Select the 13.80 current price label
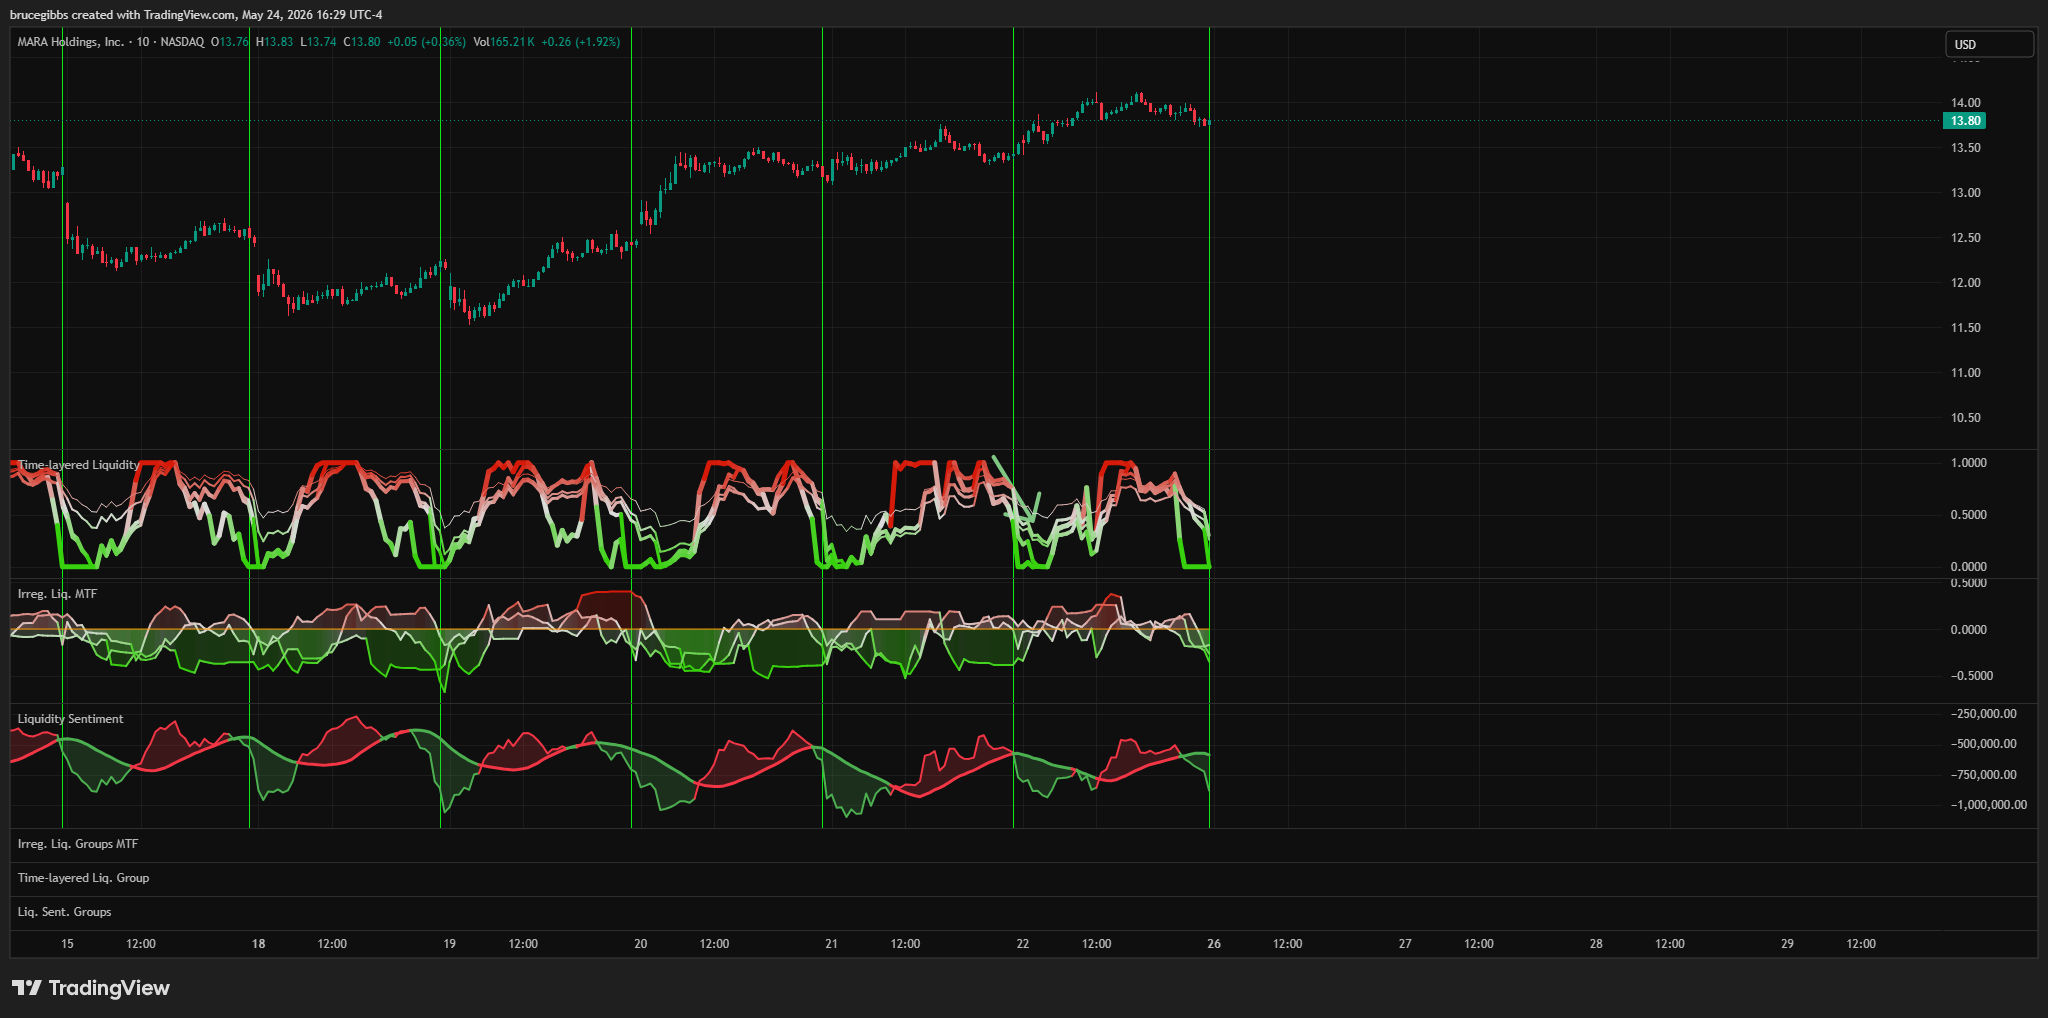The width and height of the screenshot is (2048, 1018). coord(1964,121)
